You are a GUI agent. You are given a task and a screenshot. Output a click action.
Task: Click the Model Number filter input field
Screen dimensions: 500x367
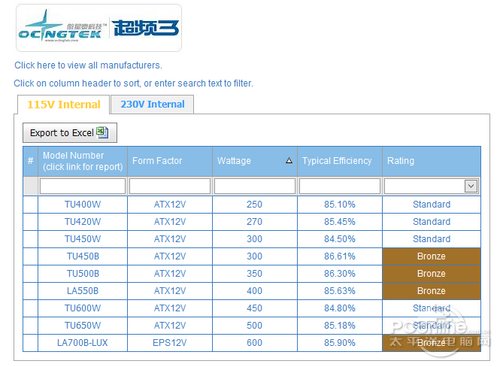83,186
